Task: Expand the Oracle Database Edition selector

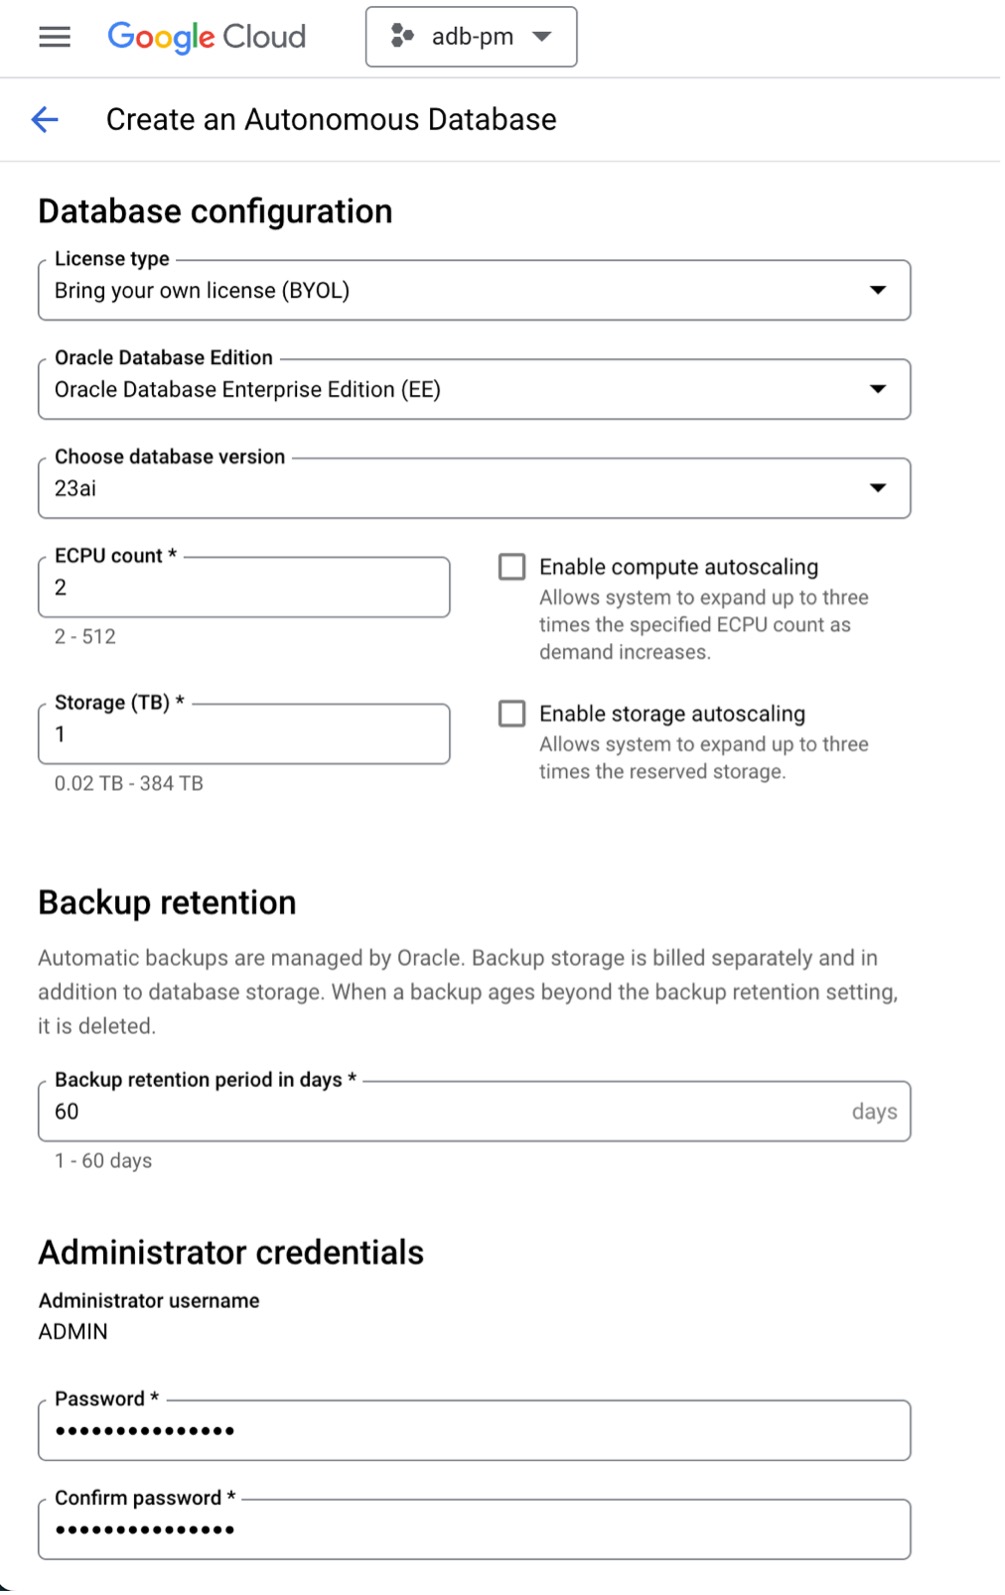Action: (x=474, y=388)
